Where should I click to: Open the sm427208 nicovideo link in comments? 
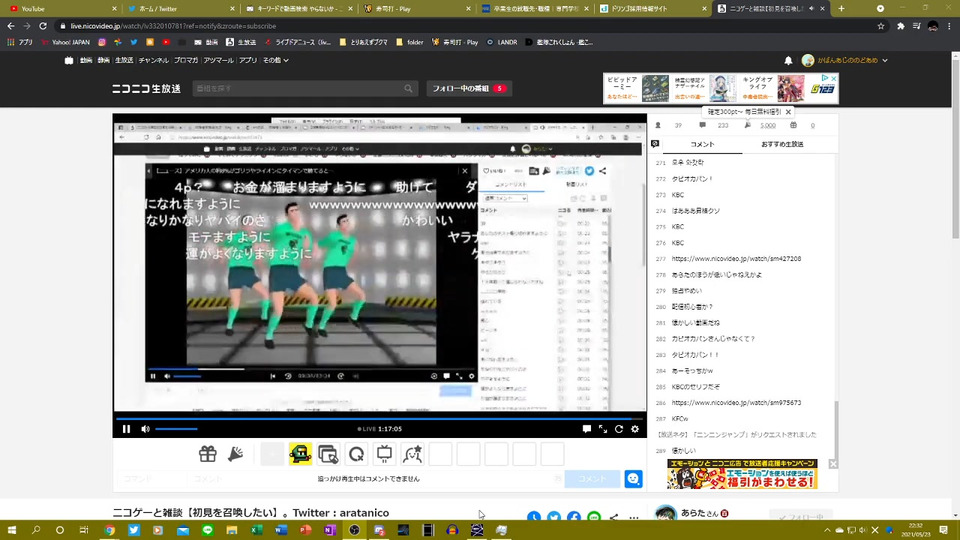pos(736,259)
